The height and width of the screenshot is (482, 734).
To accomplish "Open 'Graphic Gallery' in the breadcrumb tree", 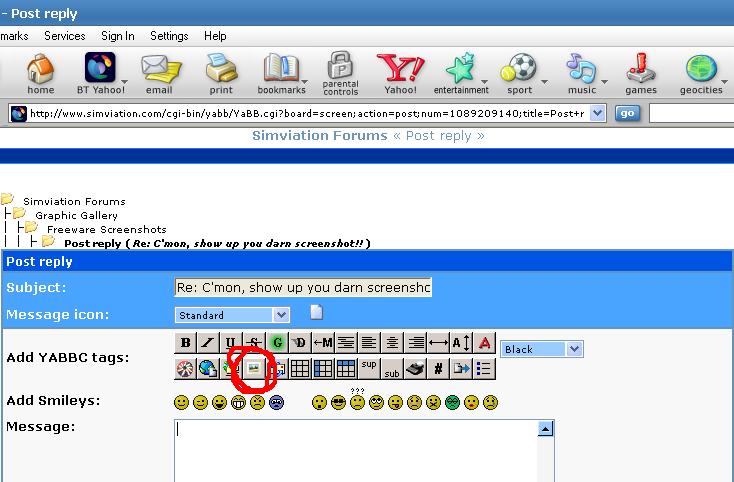I will (x=76, y=216).
